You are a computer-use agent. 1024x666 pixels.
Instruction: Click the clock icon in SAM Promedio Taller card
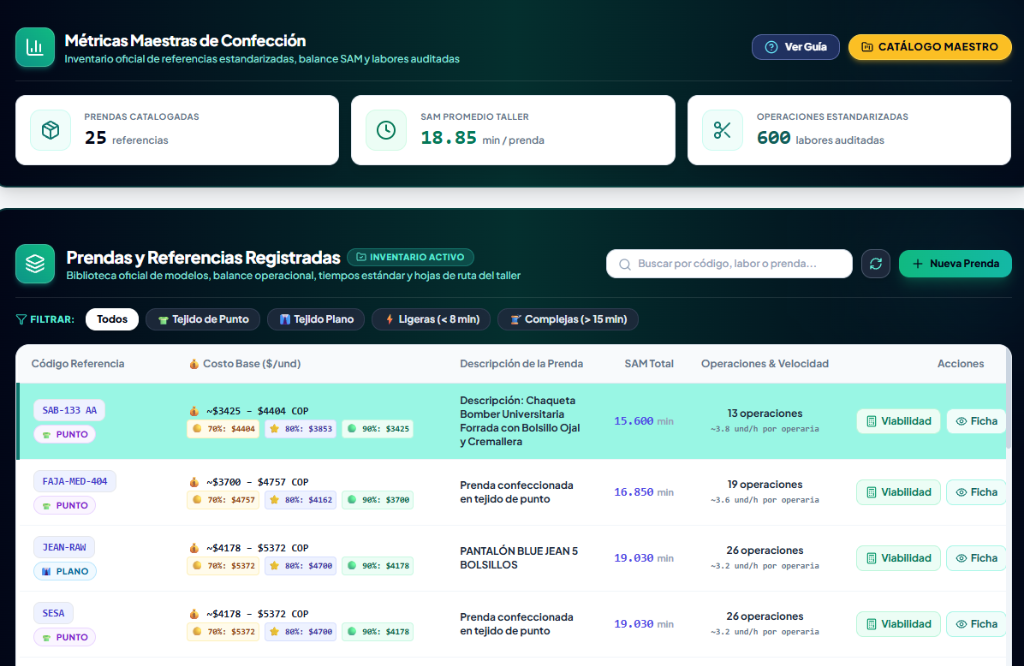[386, 130]
